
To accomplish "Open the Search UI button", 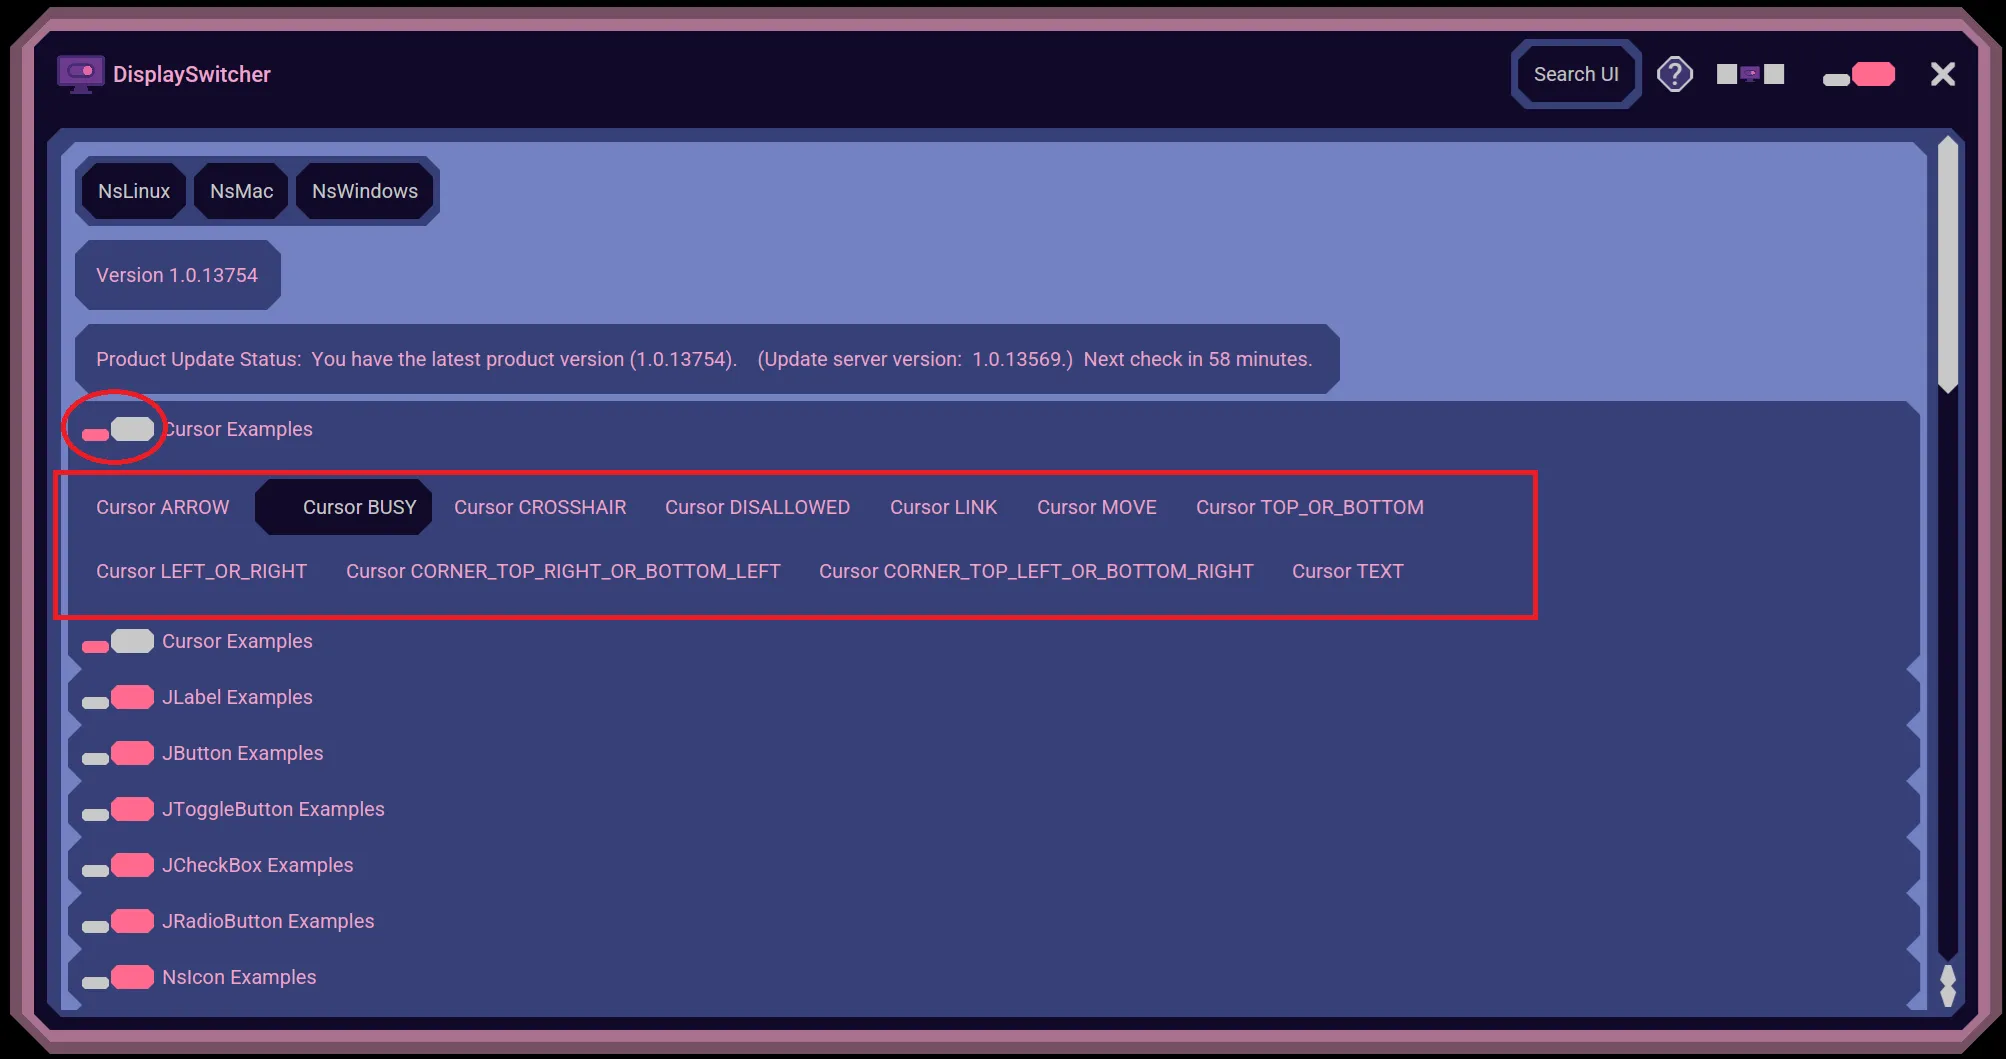I will point(1576,74).
